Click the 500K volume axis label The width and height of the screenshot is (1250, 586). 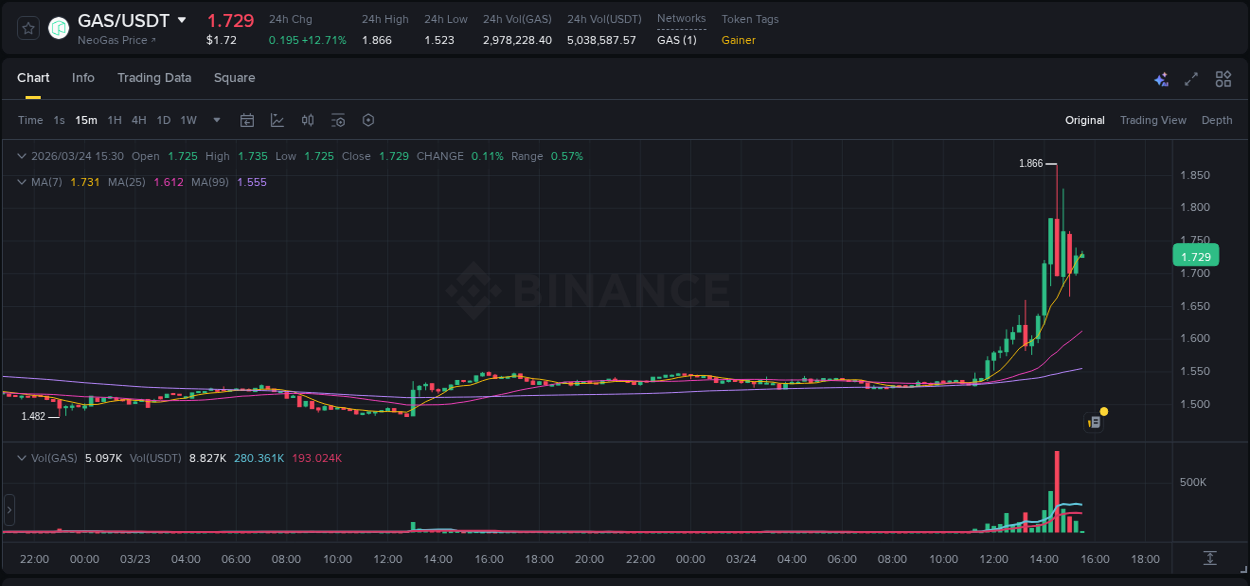[x=1194, y=482]
